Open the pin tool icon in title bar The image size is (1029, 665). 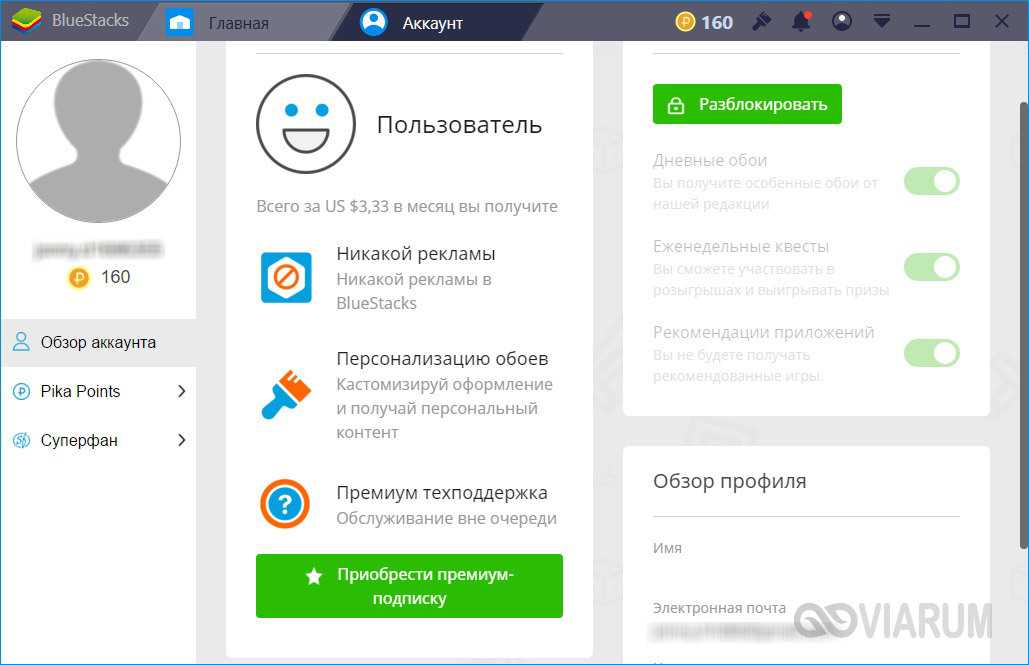point(761,22)
